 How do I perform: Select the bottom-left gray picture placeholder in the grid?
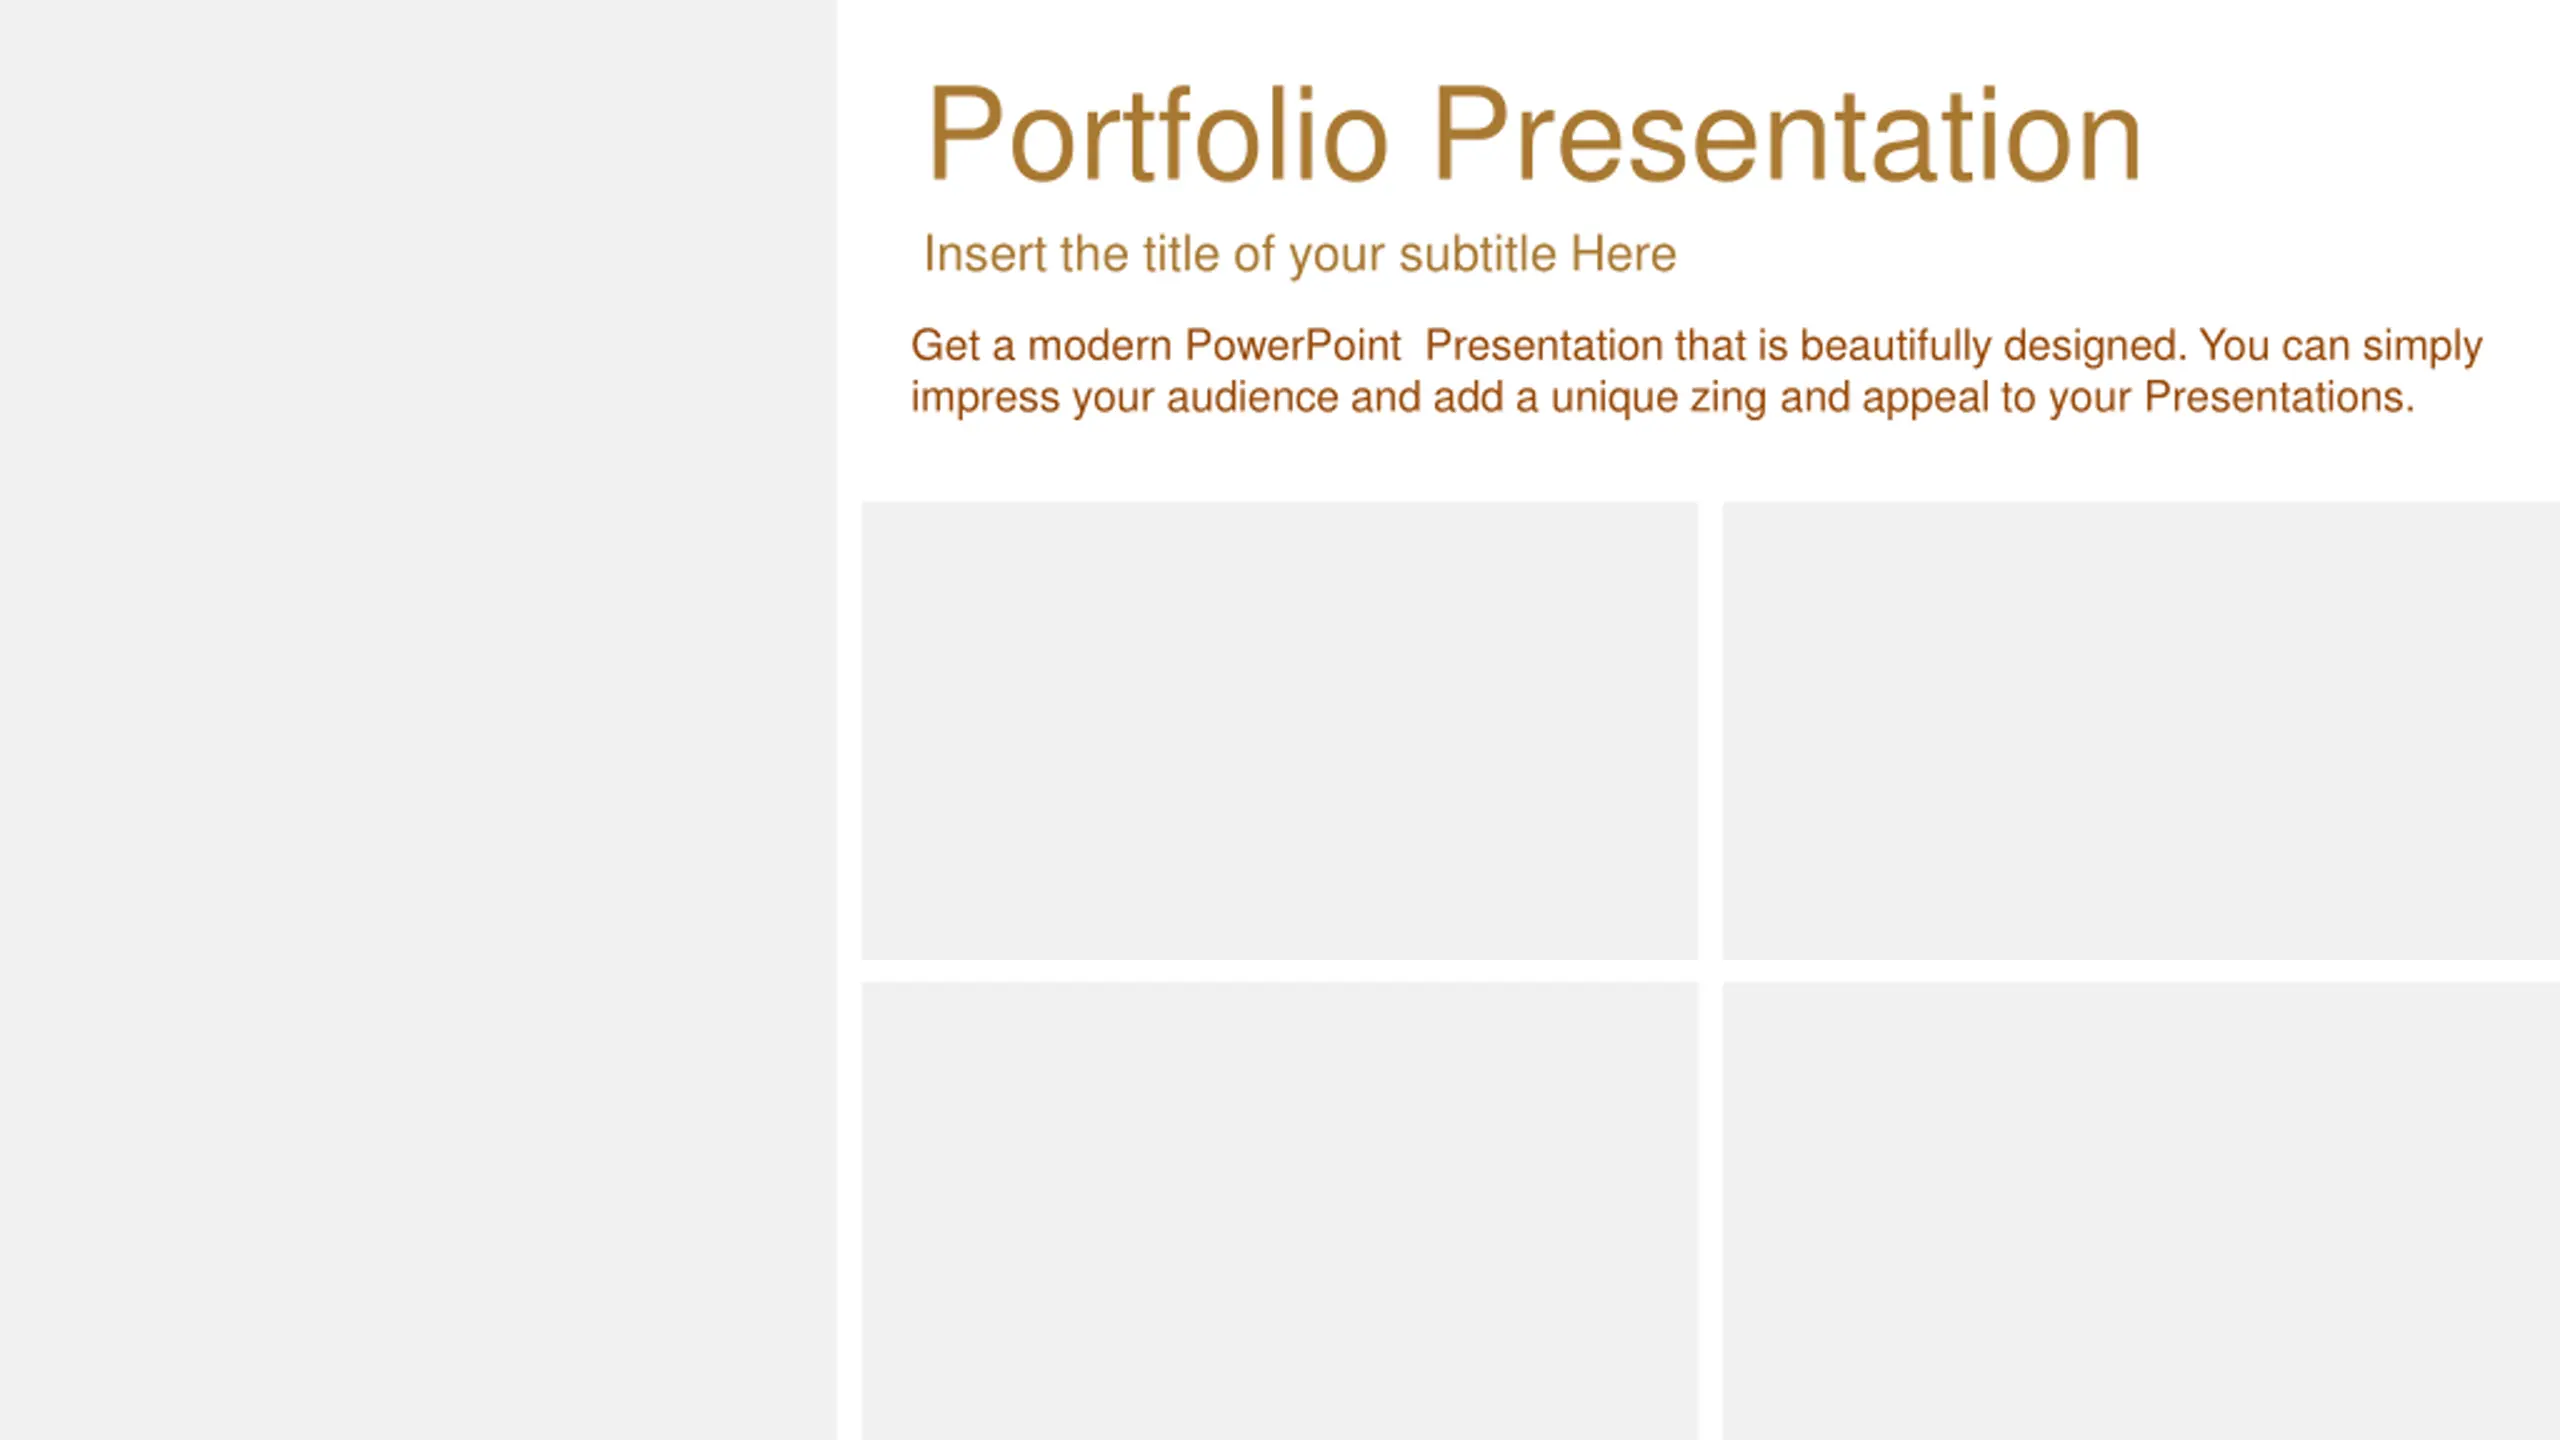[x=1279, y=1210]
